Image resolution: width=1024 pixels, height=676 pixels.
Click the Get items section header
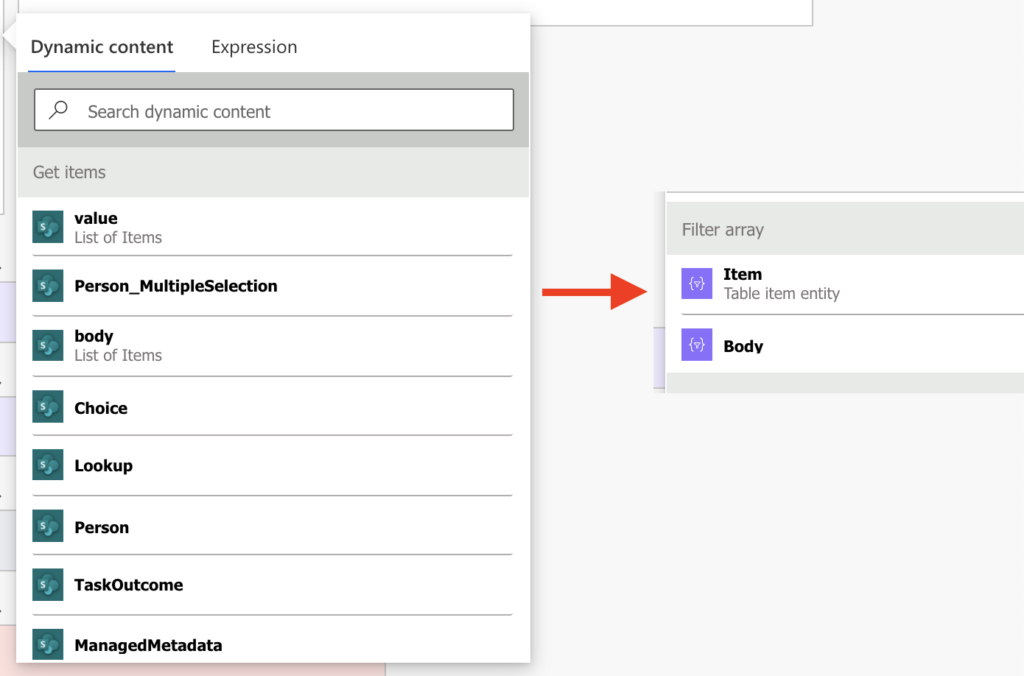[x=274, y=172]
